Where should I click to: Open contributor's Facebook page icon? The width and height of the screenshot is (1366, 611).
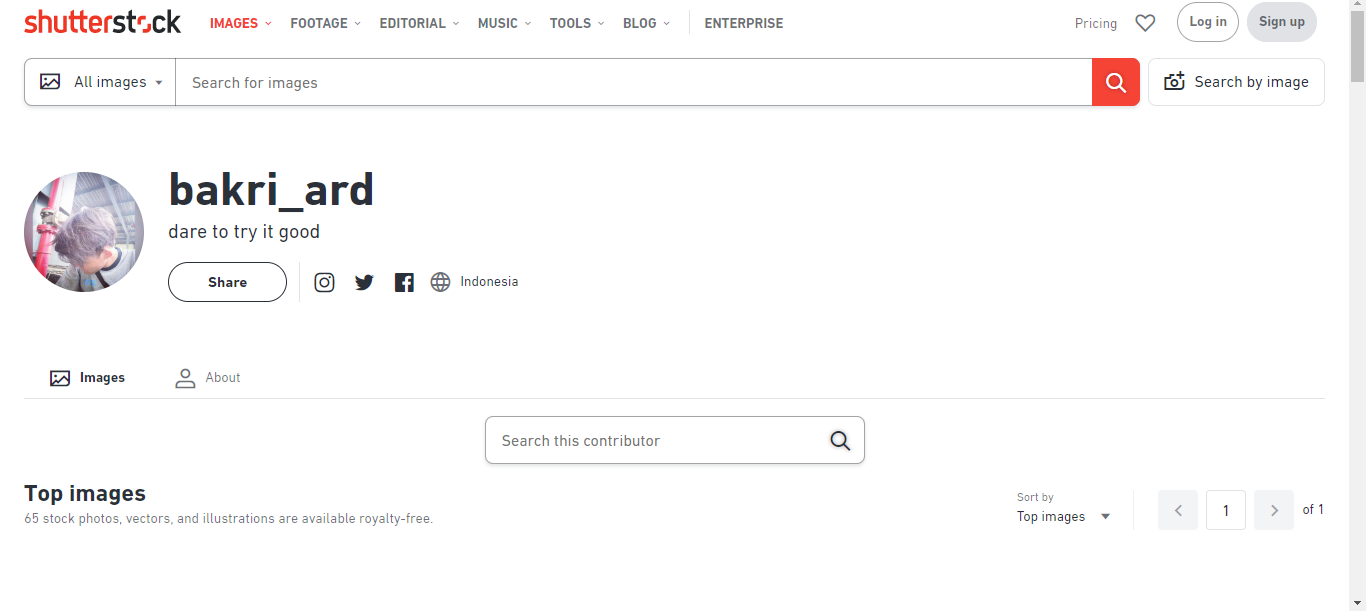click(x=404, y=282)
